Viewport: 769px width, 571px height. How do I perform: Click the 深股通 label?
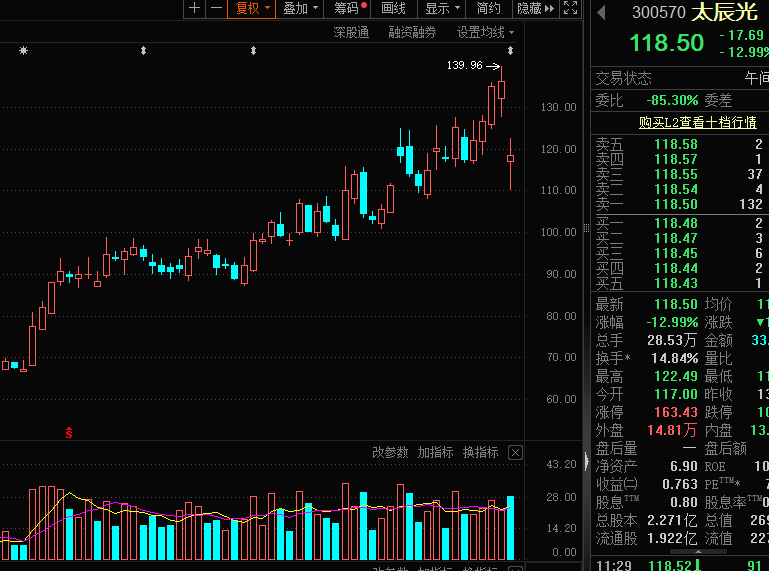(351, 32)
